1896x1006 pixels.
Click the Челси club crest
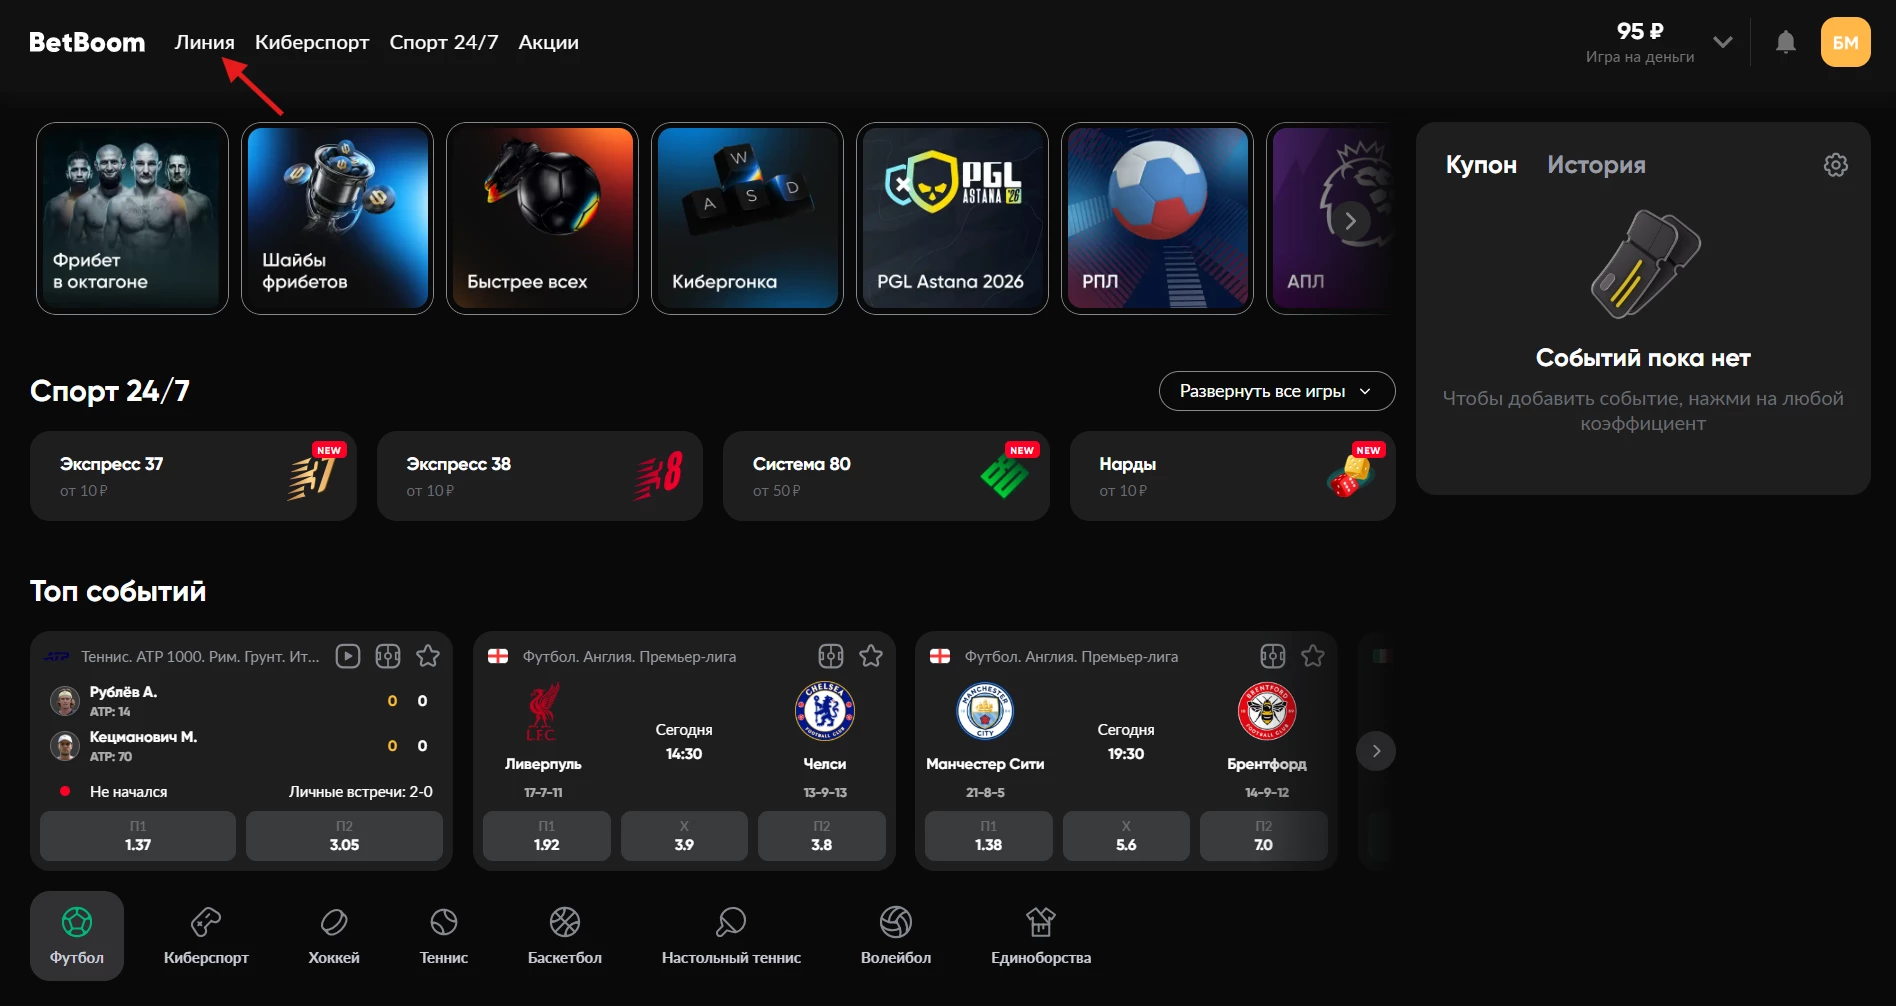pyautogui.click(x=825, y=711)
